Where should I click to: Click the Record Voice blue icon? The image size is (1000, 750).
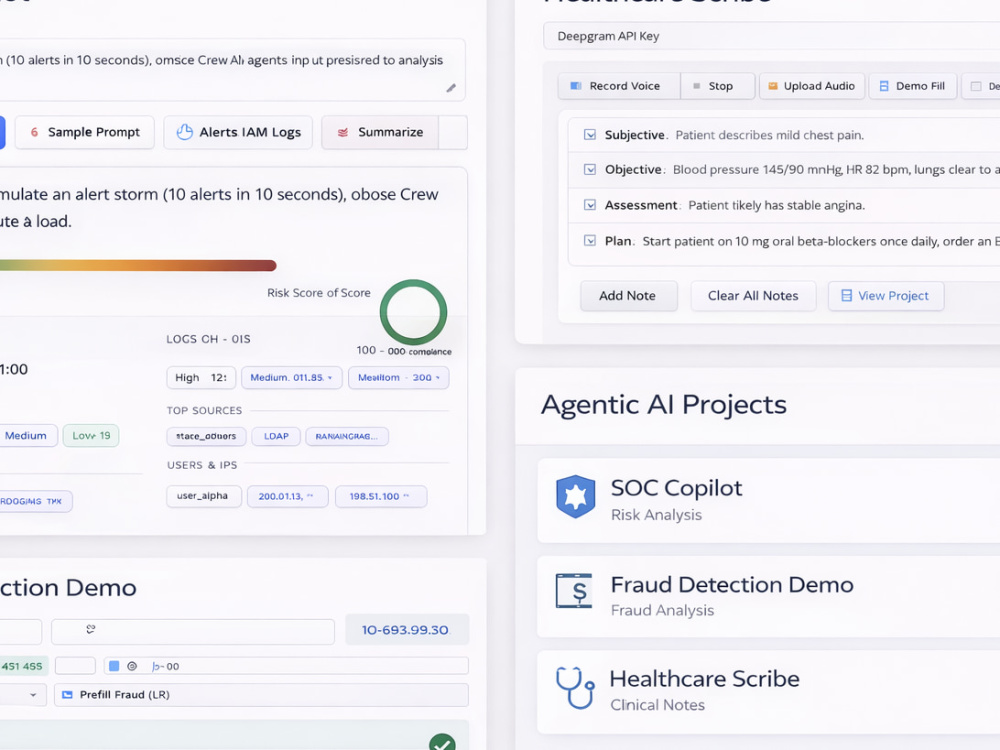(x=575, y=85)
